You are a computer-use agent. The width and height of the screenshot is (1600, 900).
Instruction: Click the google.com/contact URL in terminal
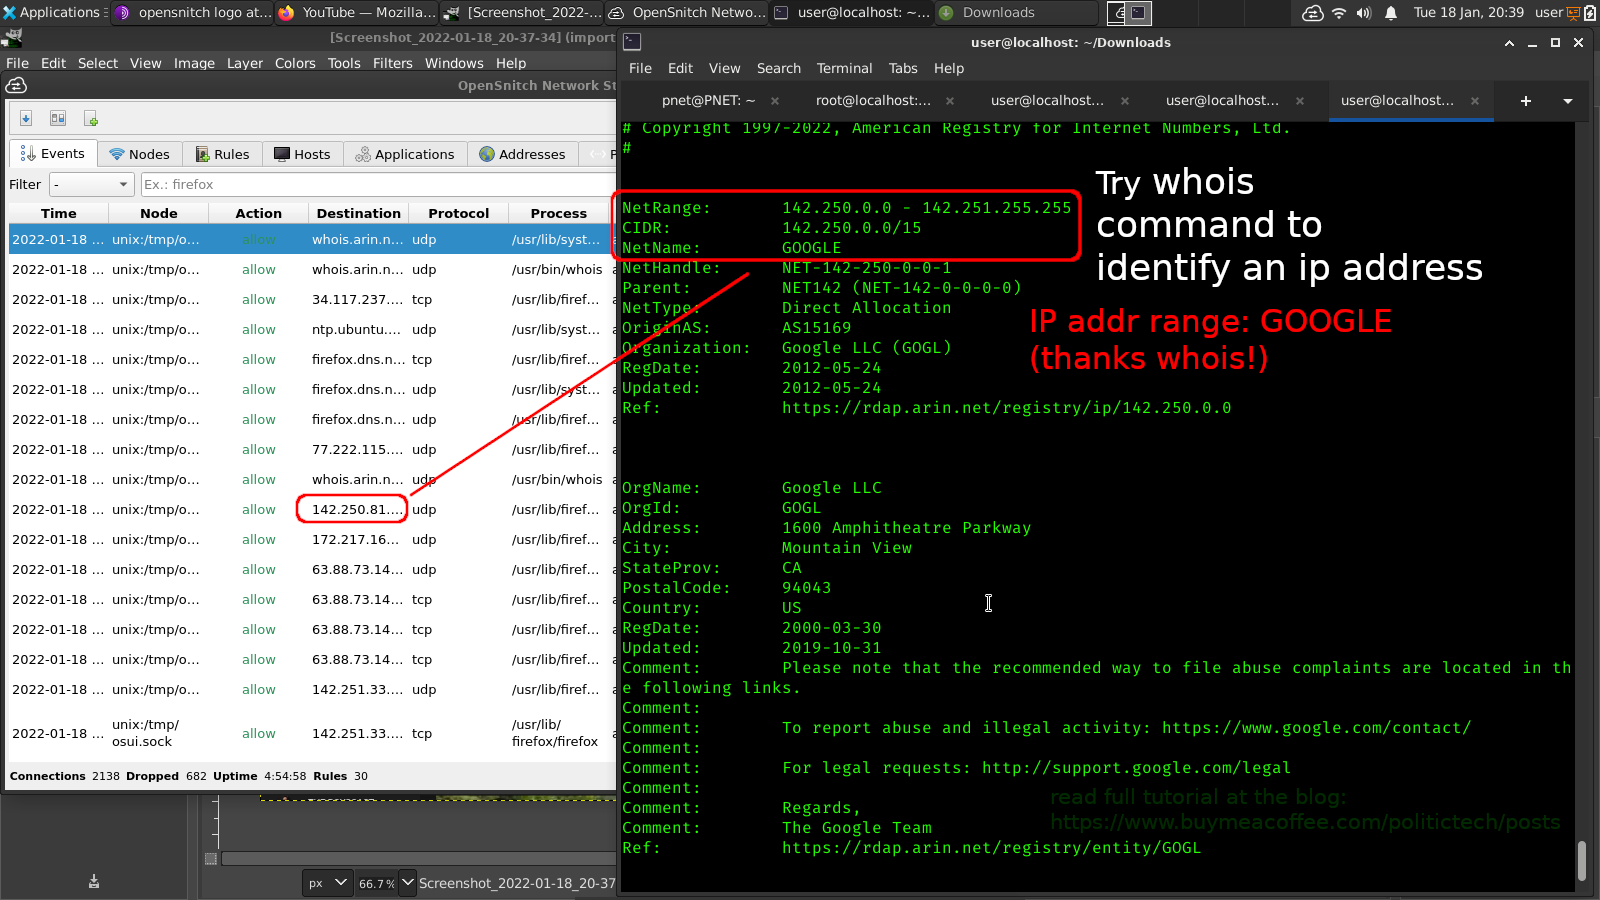pyautogui.click(x=1316, y=728)
